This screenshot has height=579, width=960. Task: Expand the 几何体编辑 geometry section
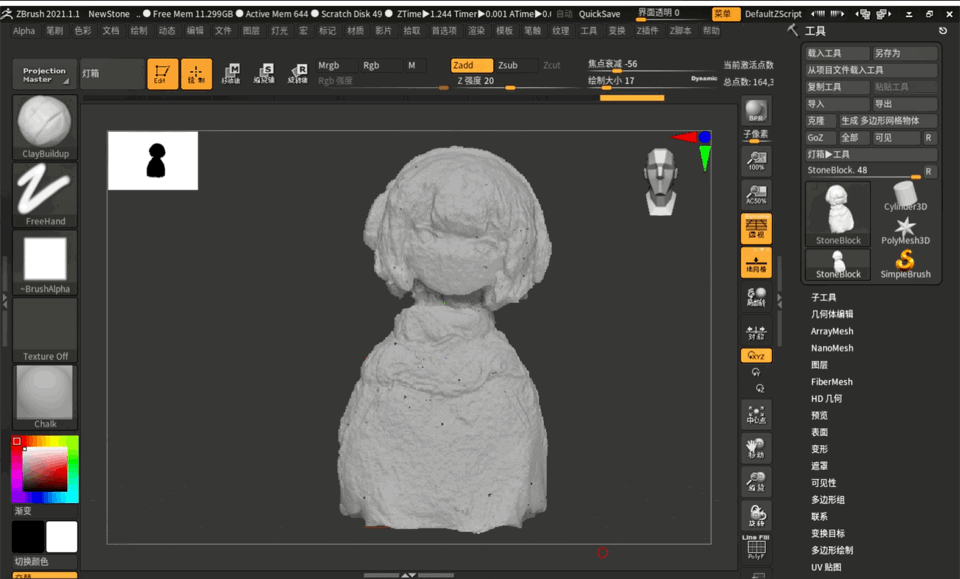831,314
